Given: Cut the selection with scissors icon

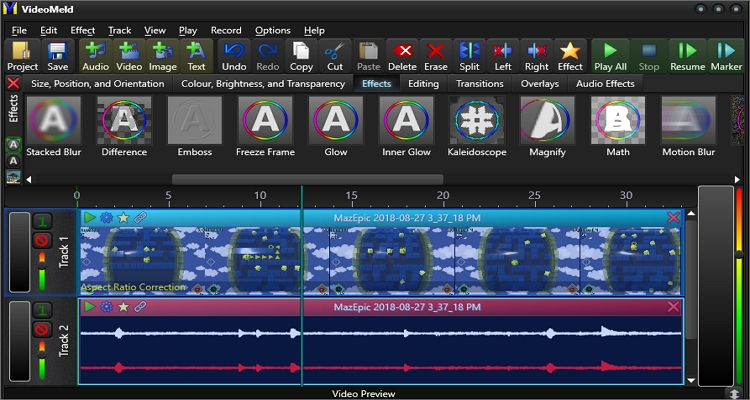Looking at the screenshot, I should [335, 56].
